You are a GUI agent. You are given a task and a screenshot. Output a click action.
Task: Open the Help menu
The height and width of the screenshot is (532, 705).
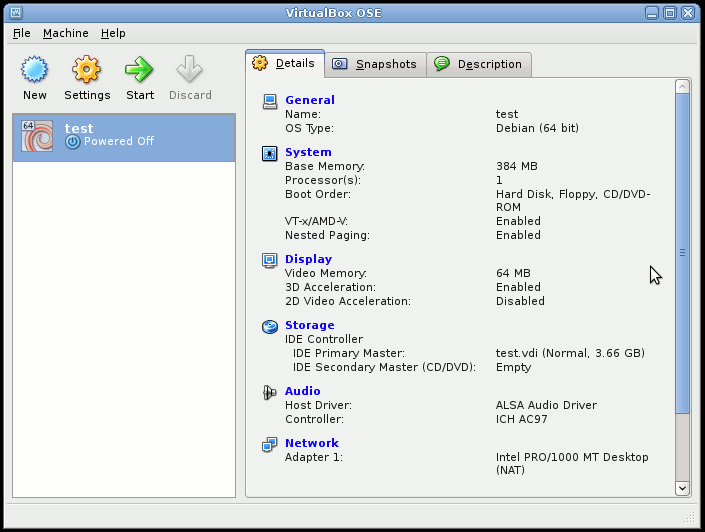coord(113,33)
